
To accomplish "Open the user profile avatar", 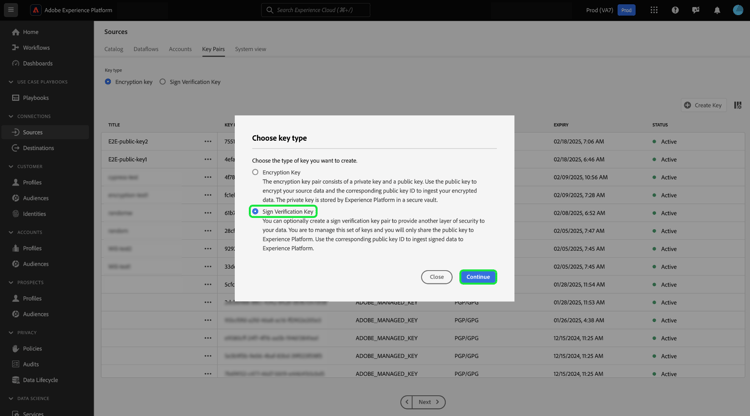I will (738, 10).
